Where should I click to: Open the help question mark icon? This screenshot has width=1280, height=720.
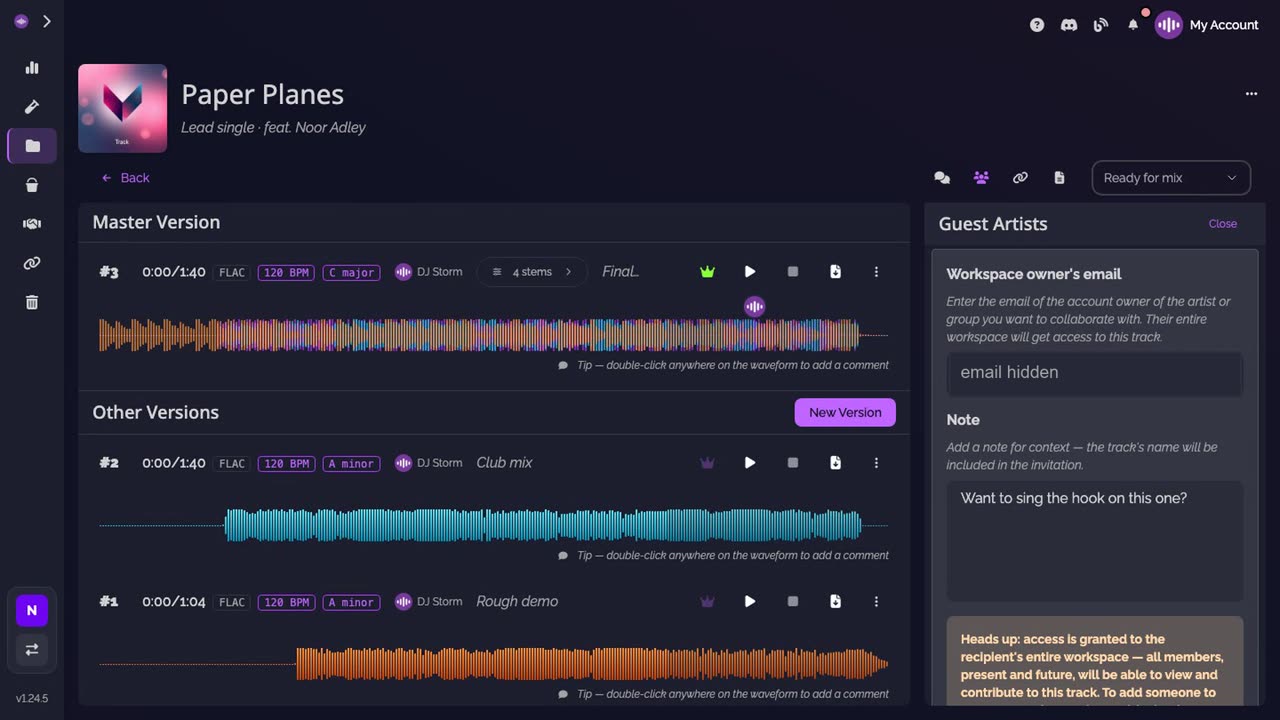tap(1037, 25)
